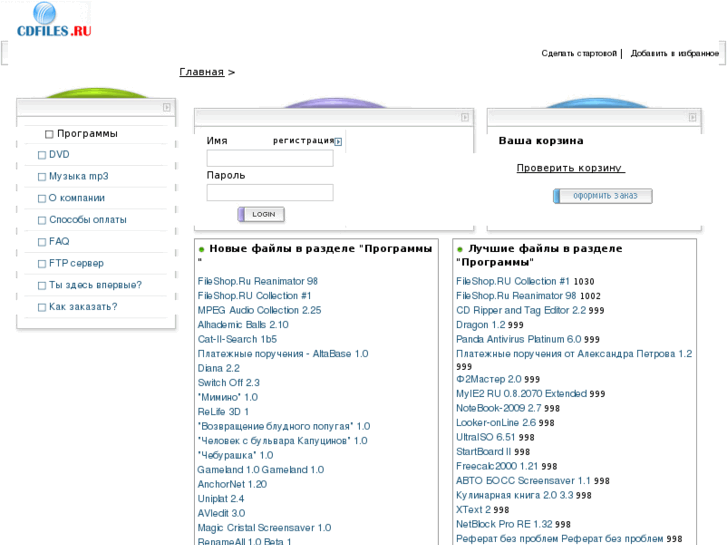Open MPEG Audio Collection 2.25
This screenshot has height=545, width=727.
[x=259, y=310]
